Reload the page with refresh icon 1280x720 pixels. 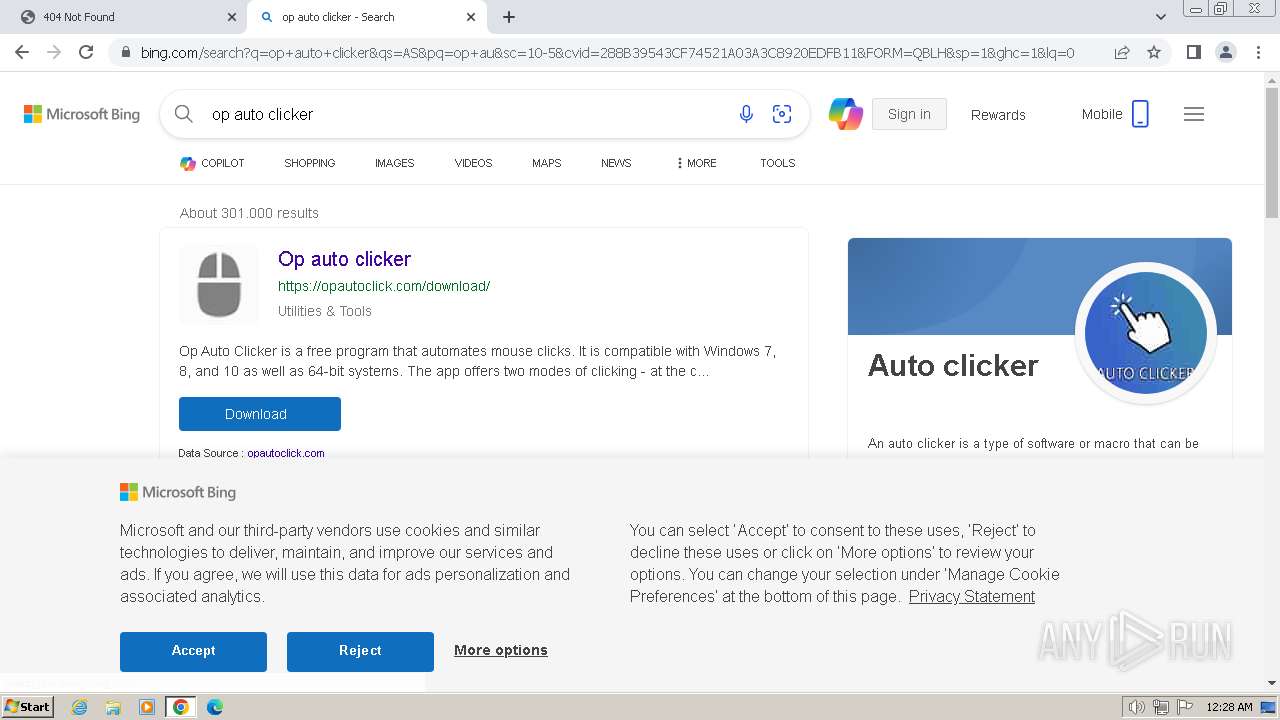point(86,52)
